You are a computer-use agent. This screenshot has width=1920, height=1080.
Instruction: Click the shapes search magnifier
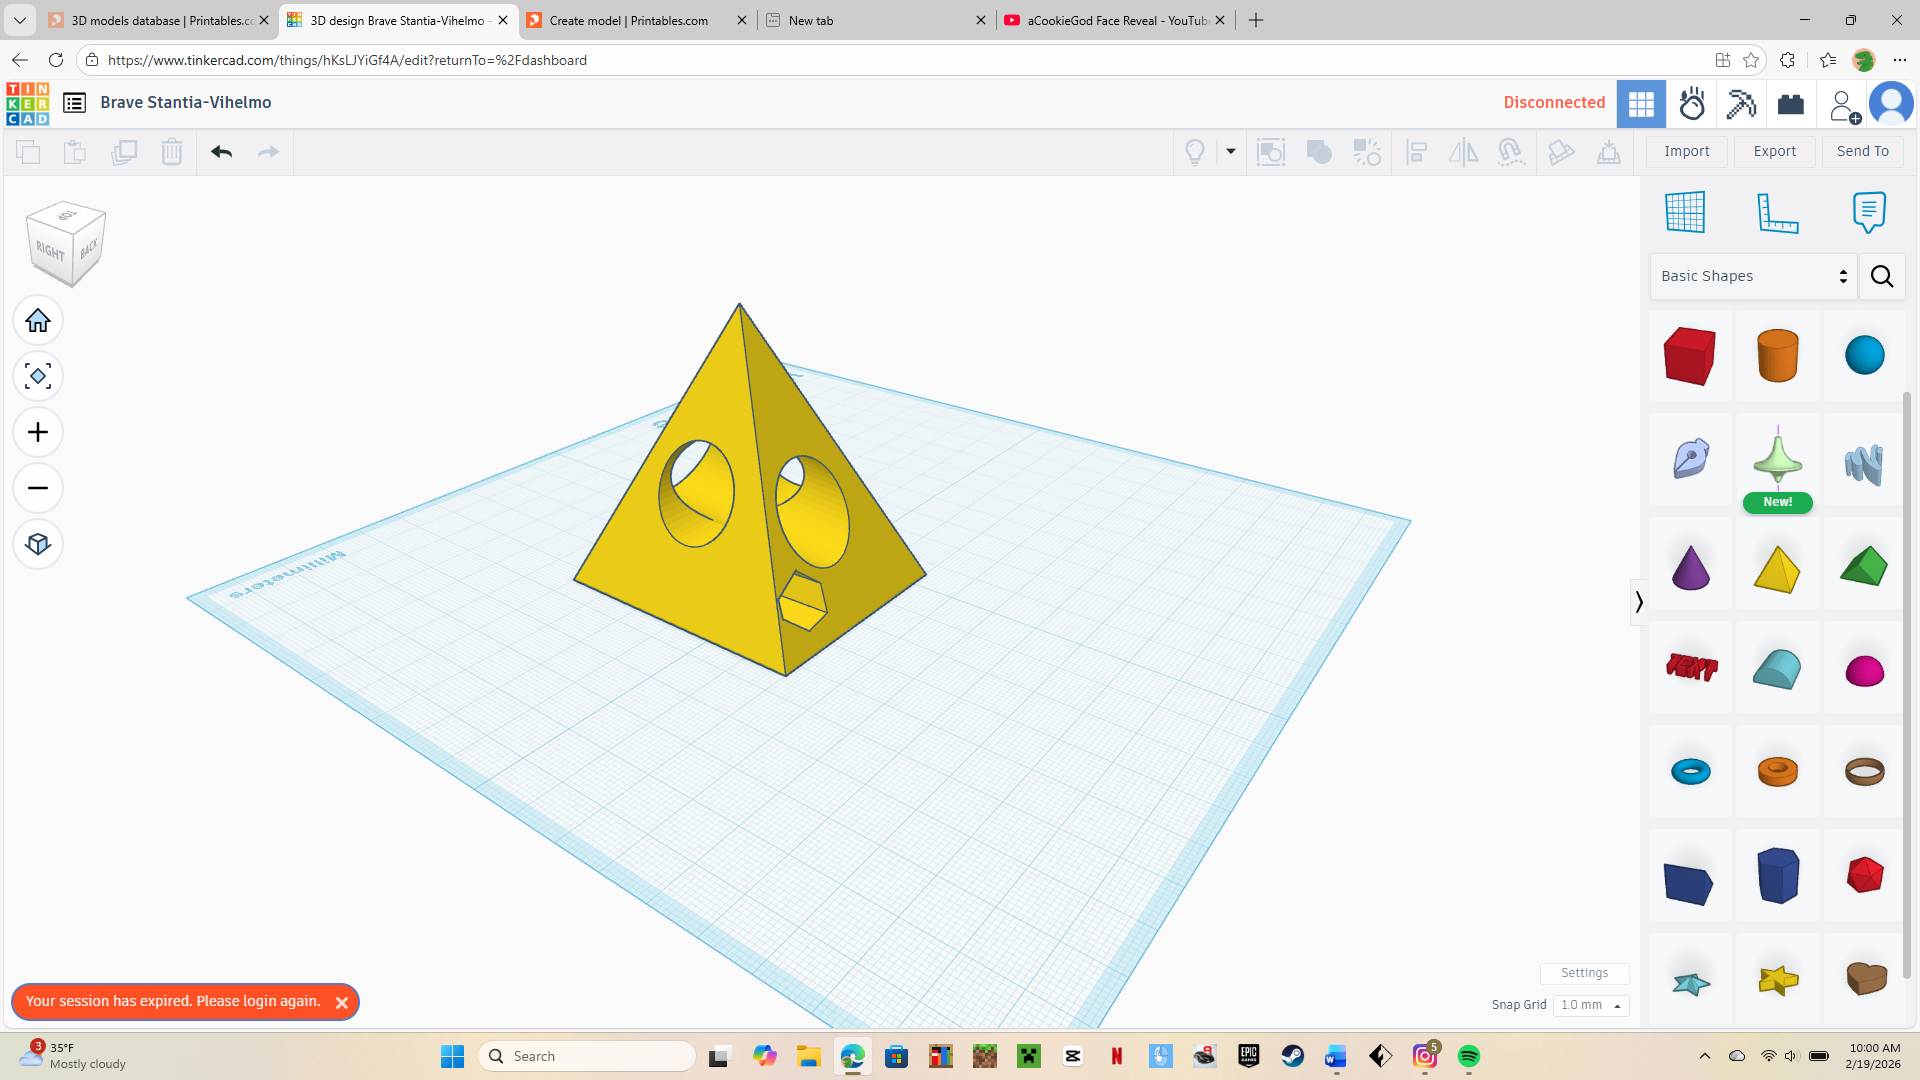click(1882, 276)
